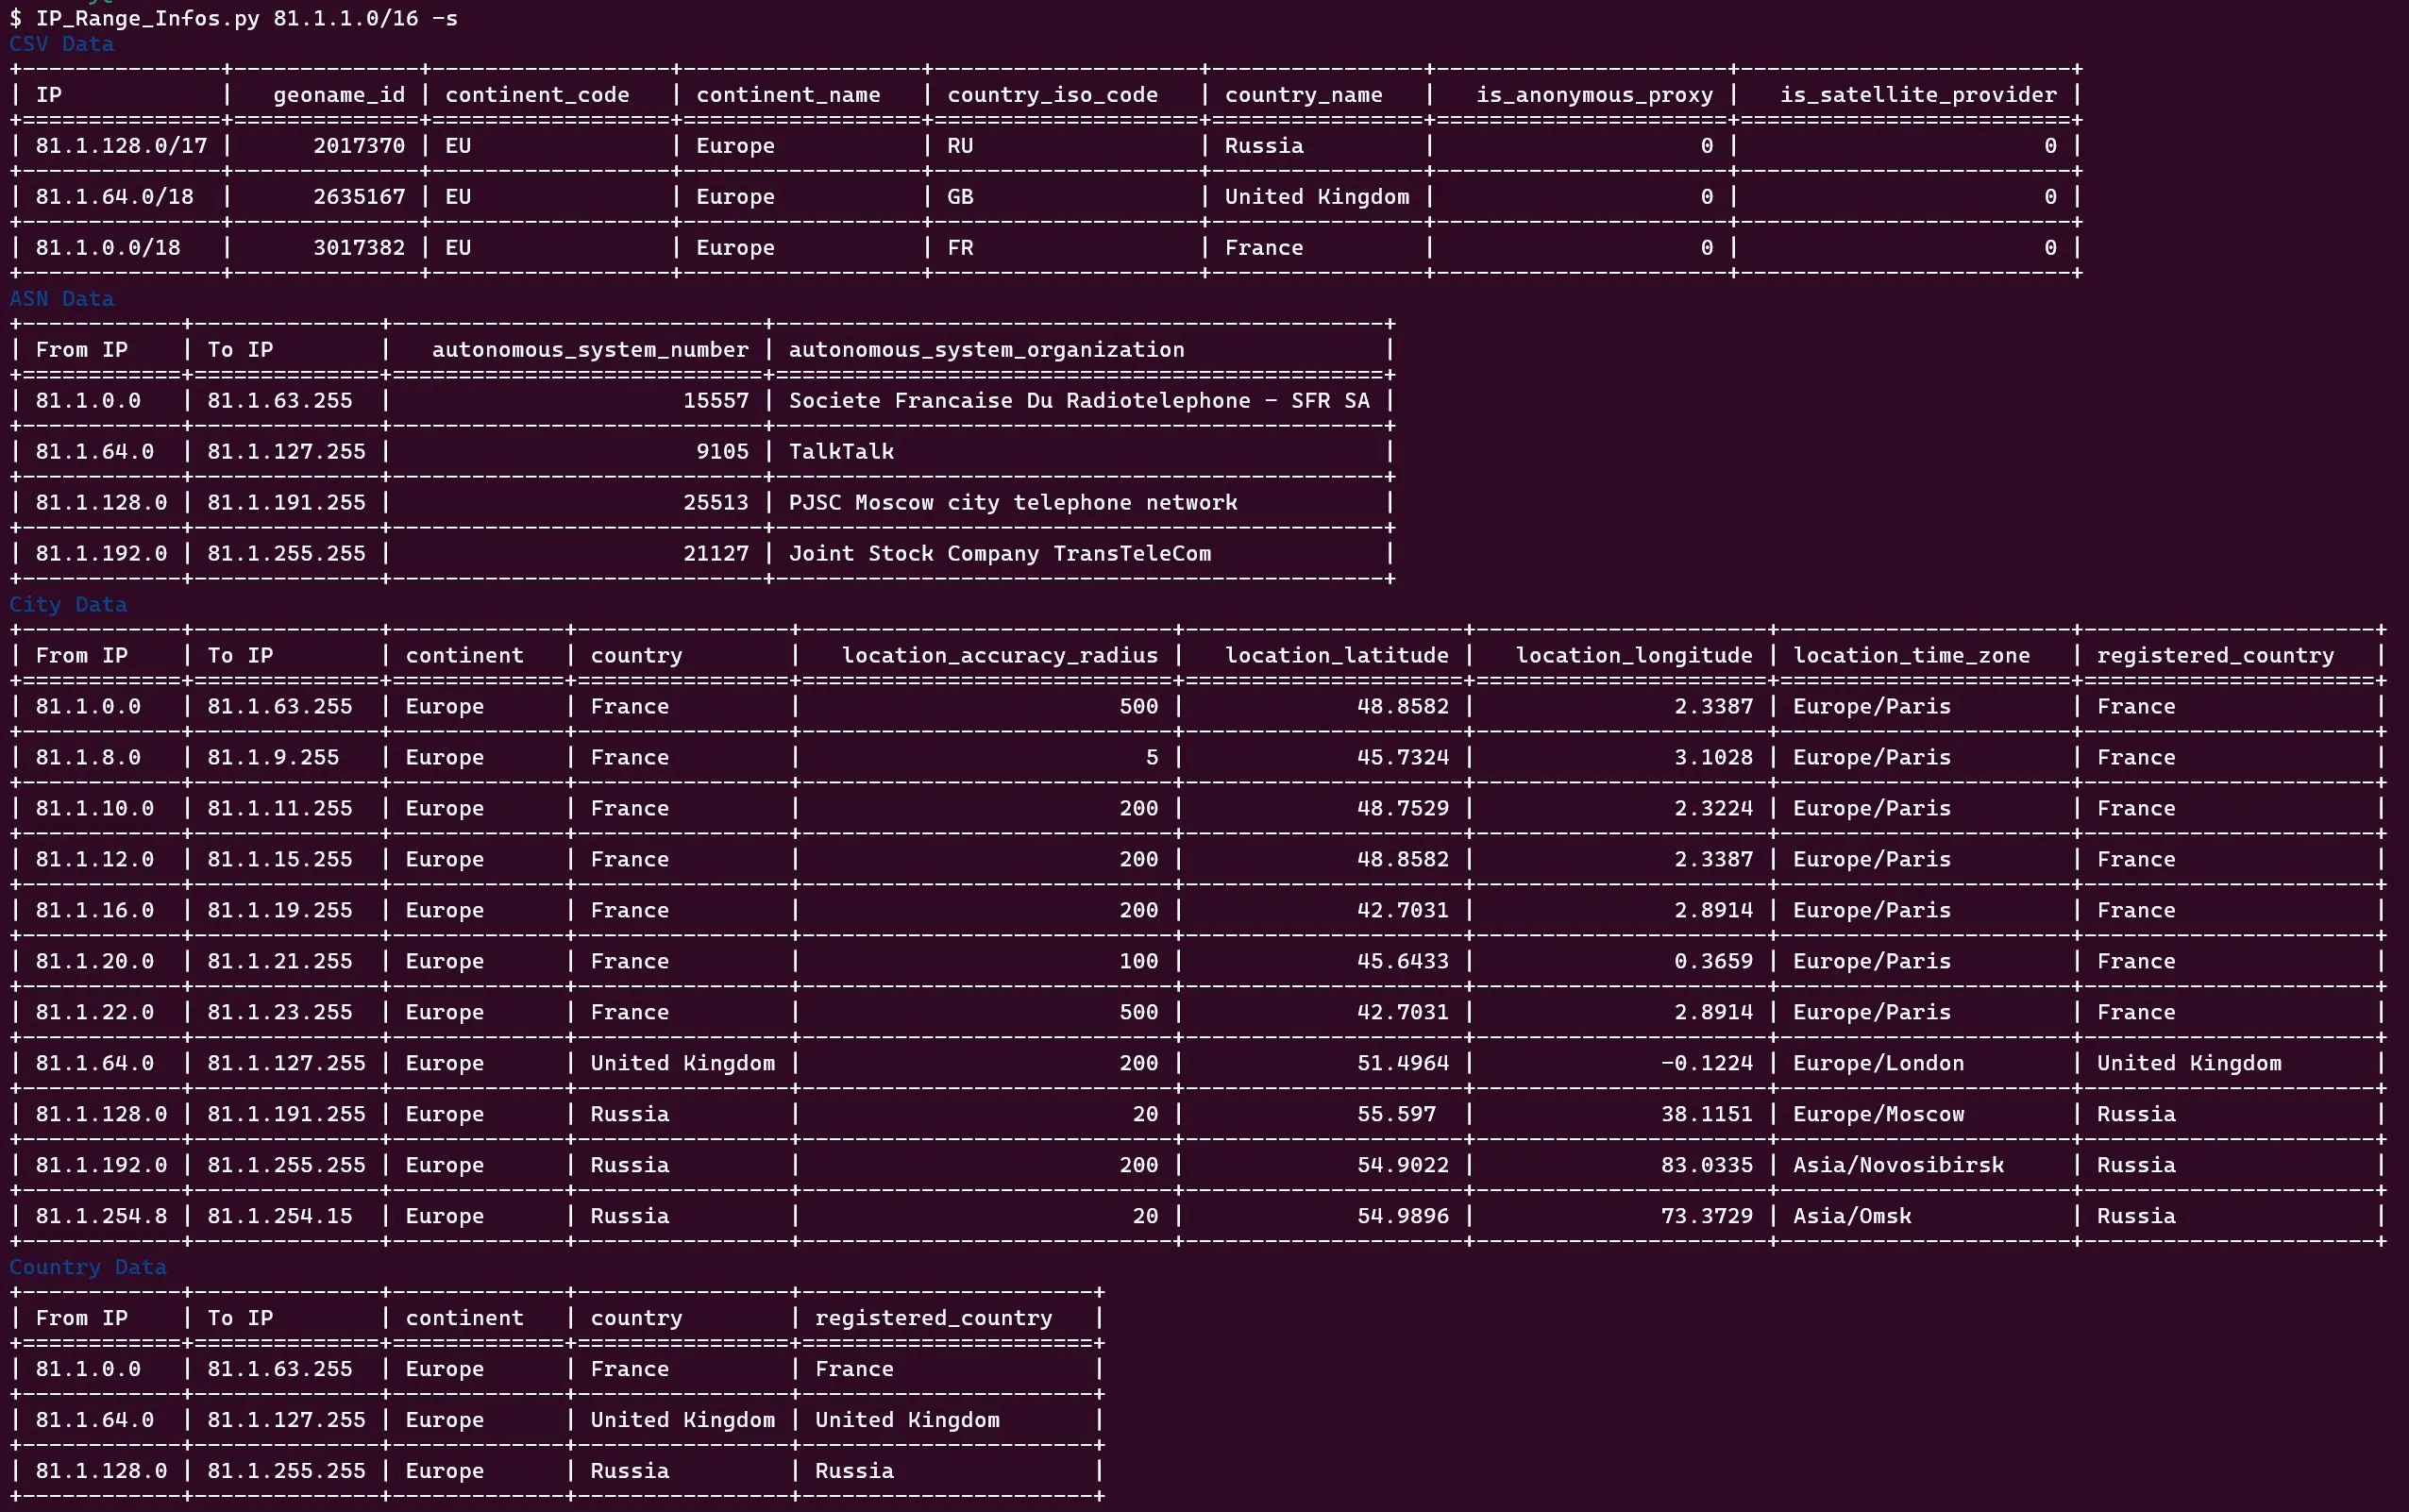Select ASN number 21127
This screenshot has width=2409, height=1512.
click(716, 554)
